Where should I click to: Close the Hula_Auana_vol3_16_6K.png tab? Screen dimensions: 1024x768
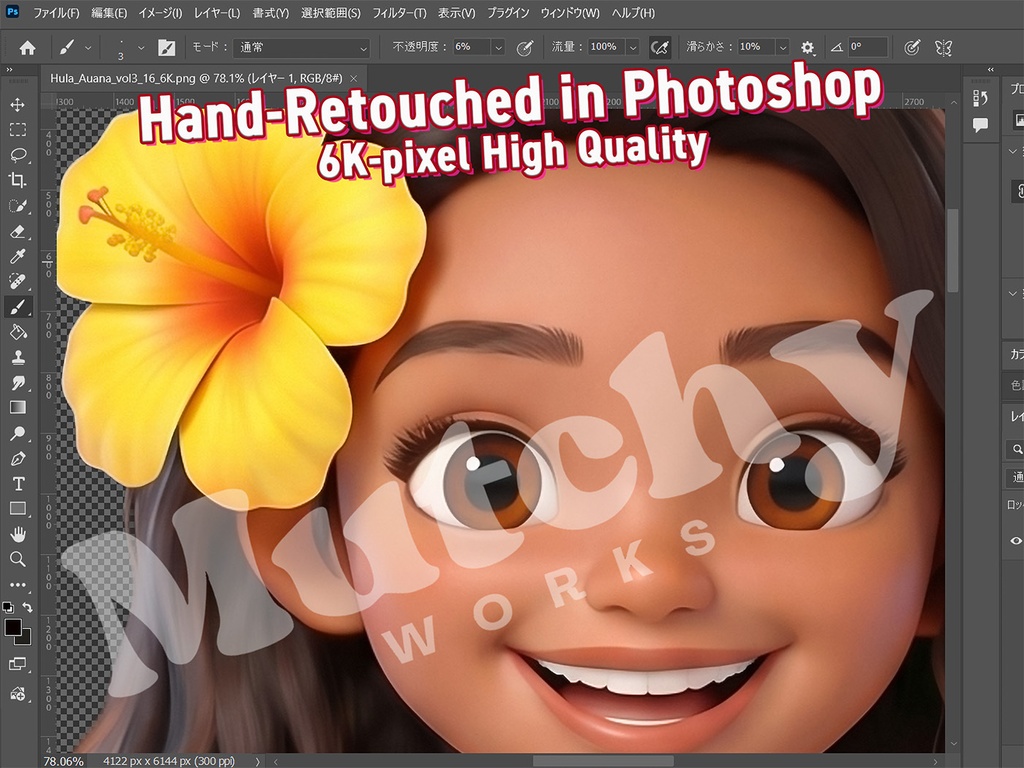coord(354,78)
